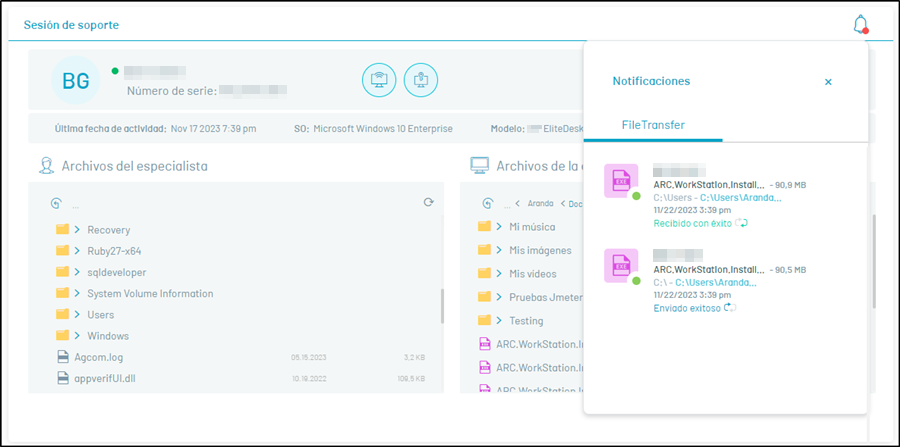Click the appverifUI.dll file icon
Screen dimensions: 900x447
coord(63,378)
